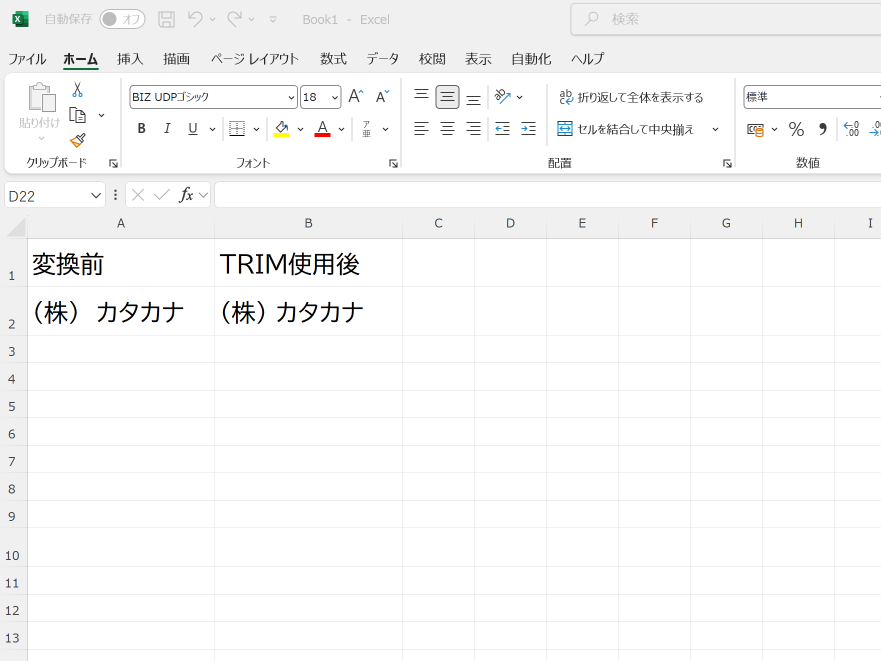Open the 配置 dialog launcher
881x661 pixels.
pyautogui.click(x=727, y=164)
